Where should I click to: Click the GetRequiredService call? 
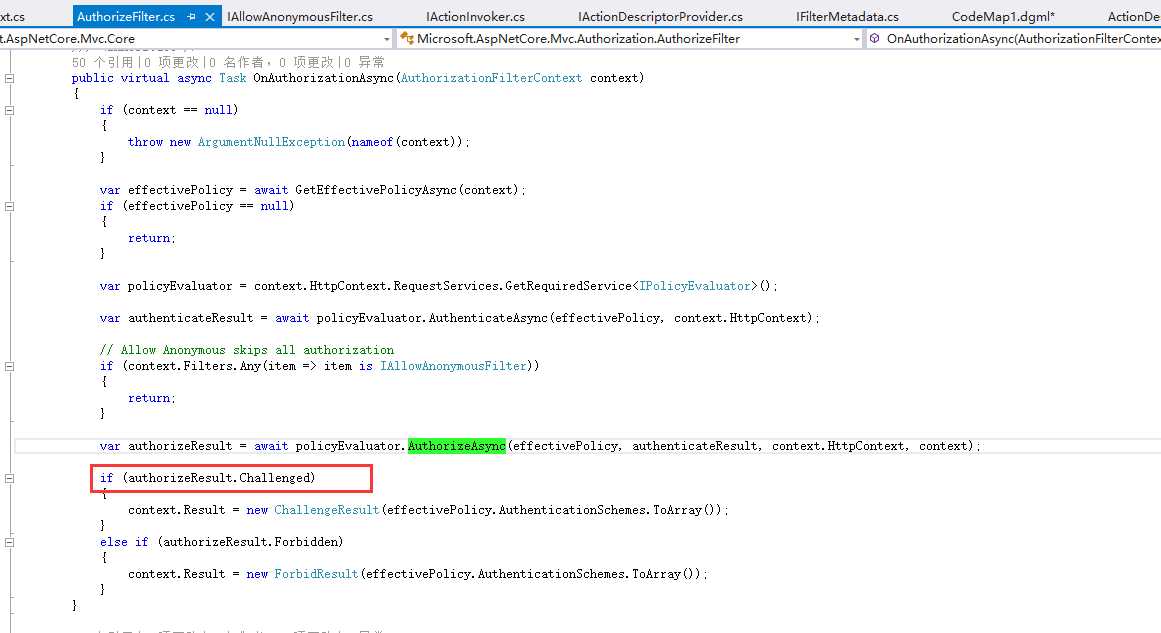(x=568, y=286)
